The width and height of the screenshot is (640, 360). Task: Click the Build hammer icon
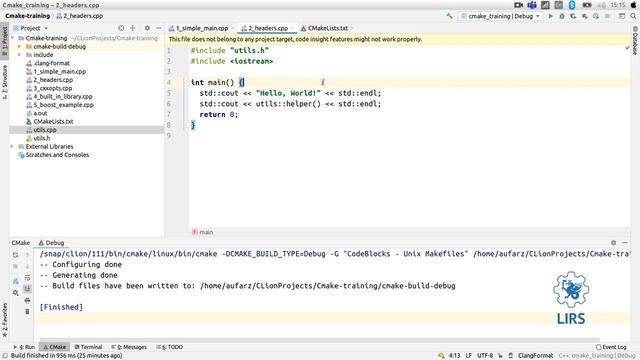click(x=449, y=16)
